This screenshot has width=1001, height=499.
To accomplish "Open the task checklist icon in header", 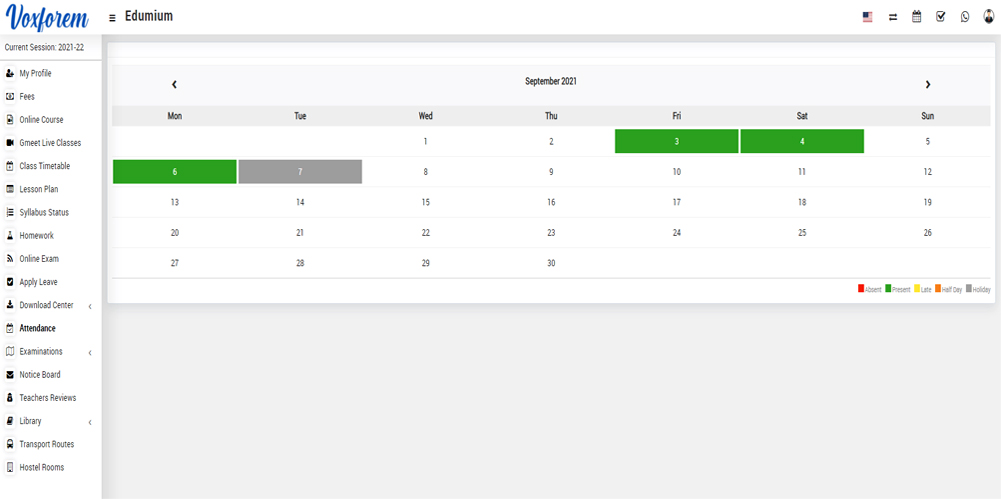I will (x=940, y=17).
